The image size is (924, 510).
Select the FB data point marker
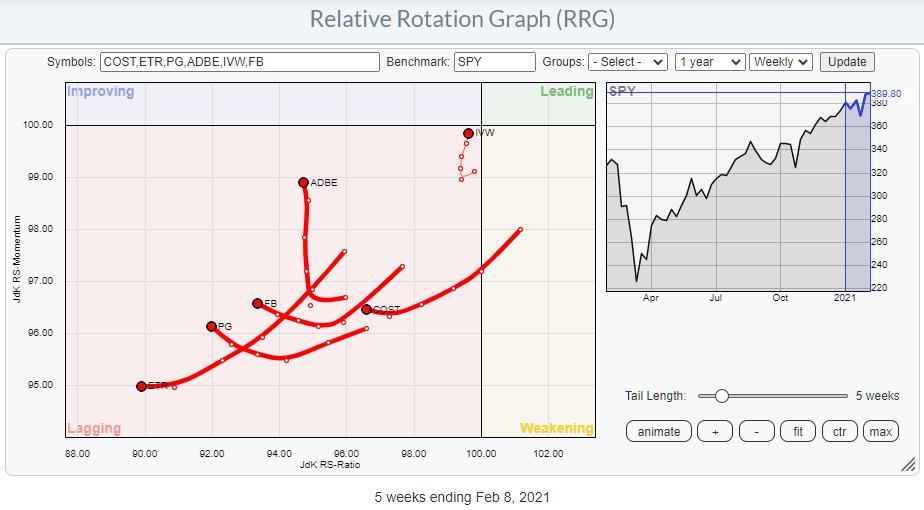[x=257, y=303]
